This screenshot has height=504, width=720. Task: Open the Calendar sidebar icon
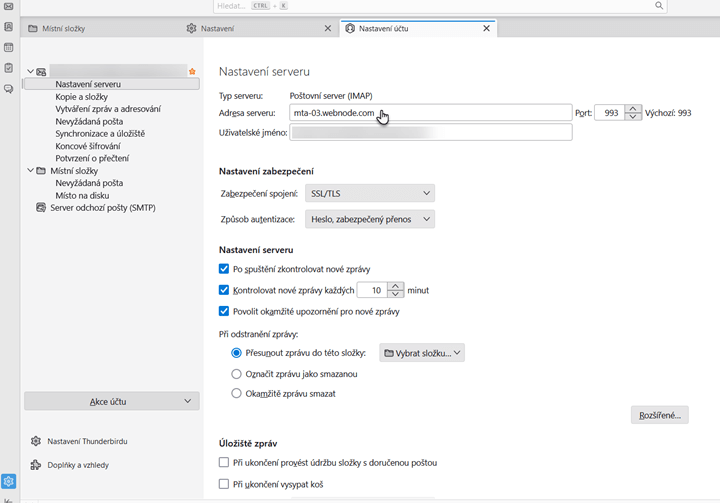(x=9, y=47)
